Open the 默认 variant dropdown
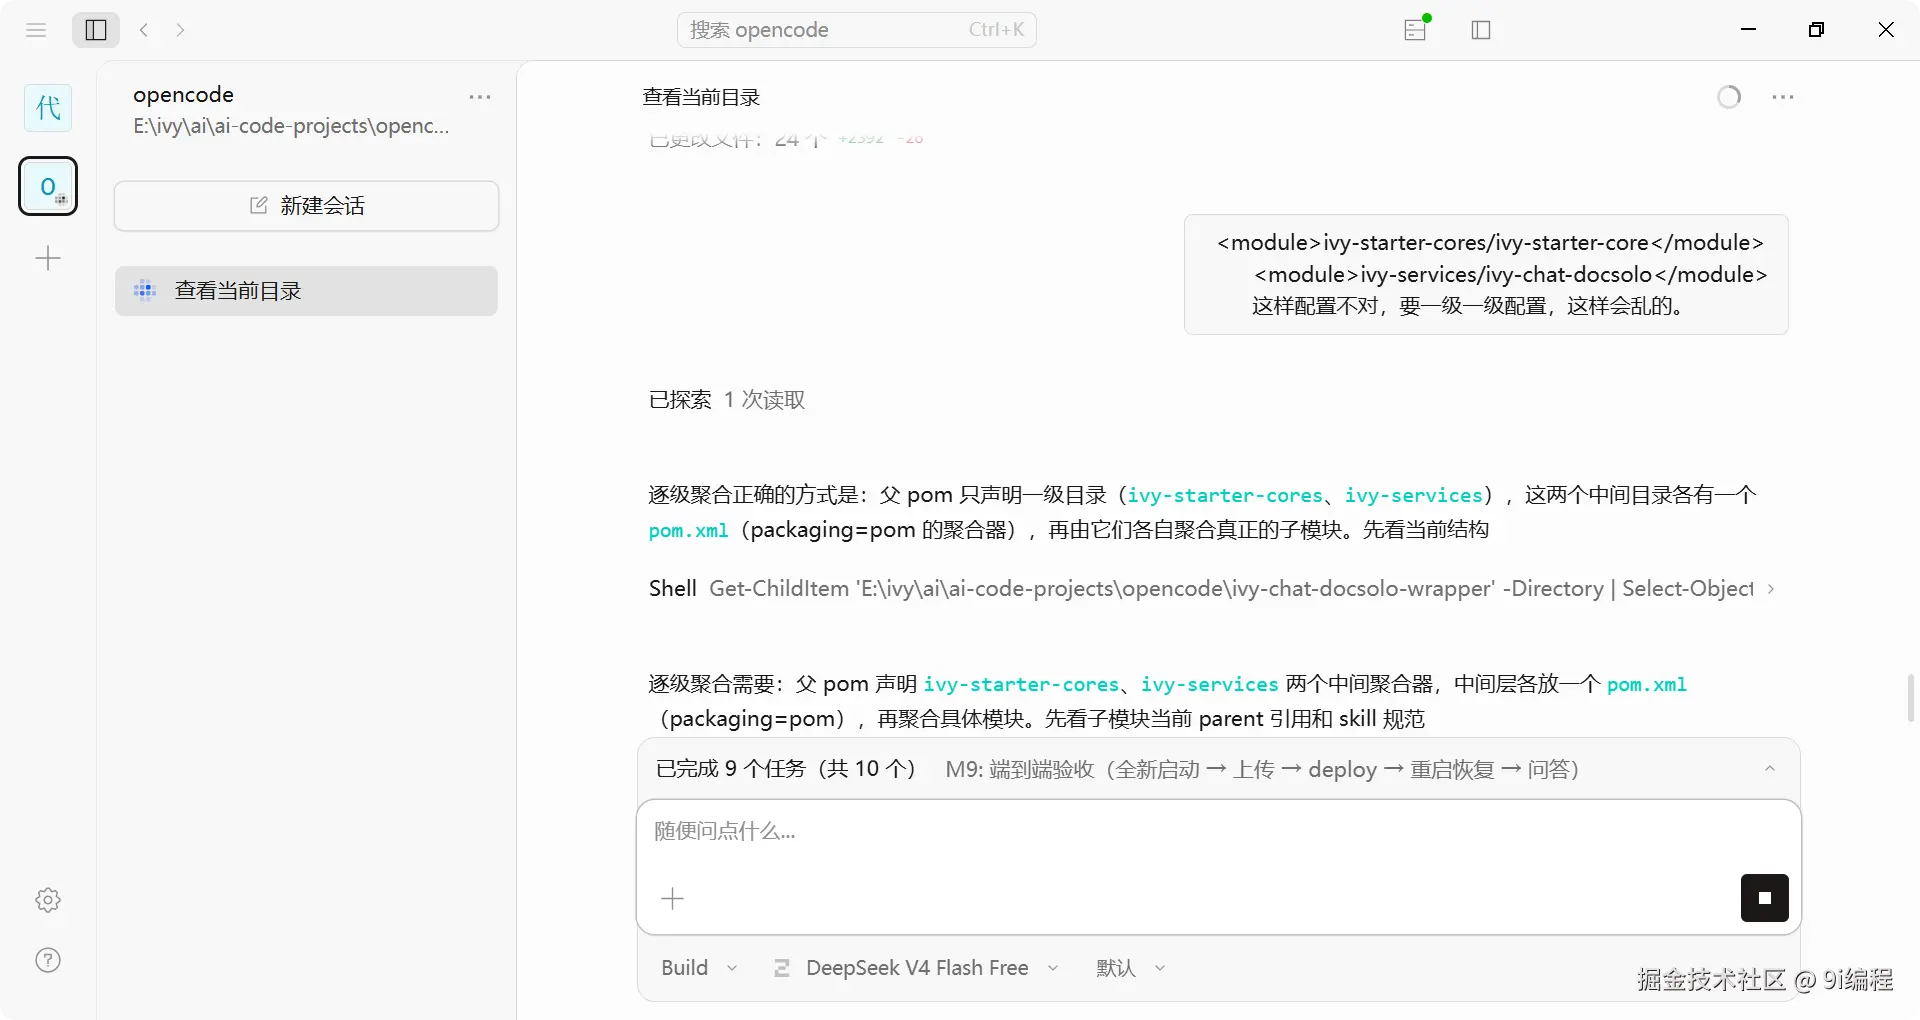 pos(1131,968)
